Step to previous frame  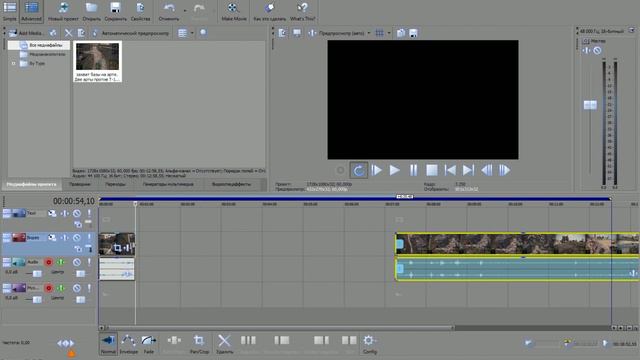(487, 170)
